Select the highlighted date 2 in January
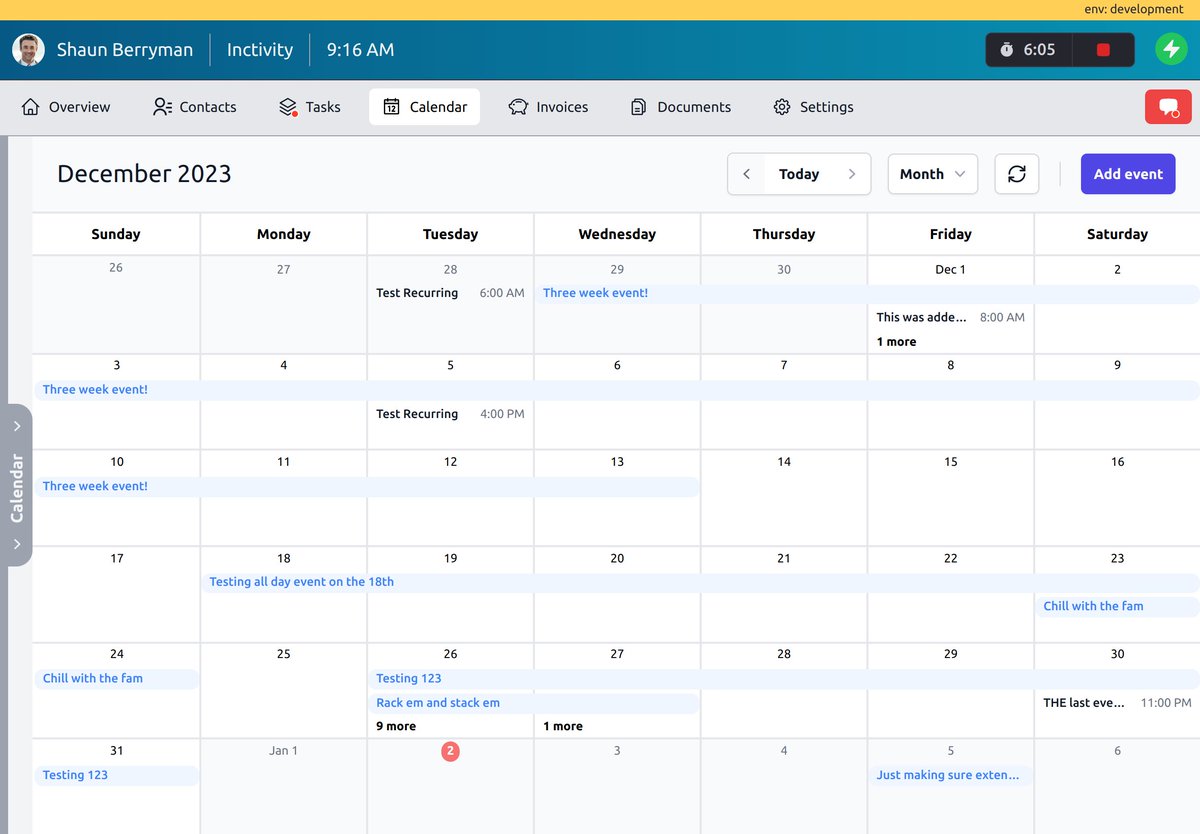The width and height of the screenshot is (1200, 834). (450, 751)
